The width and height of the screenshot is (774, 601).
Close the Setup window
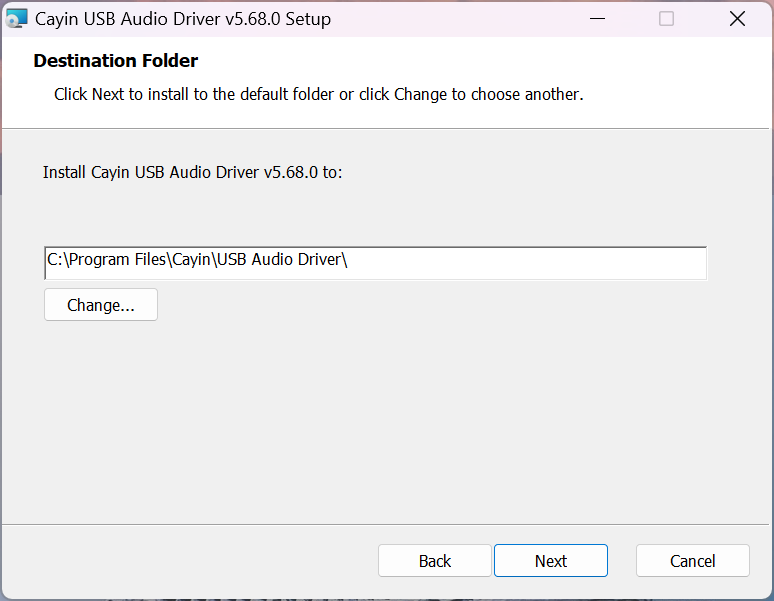(737, 19)
